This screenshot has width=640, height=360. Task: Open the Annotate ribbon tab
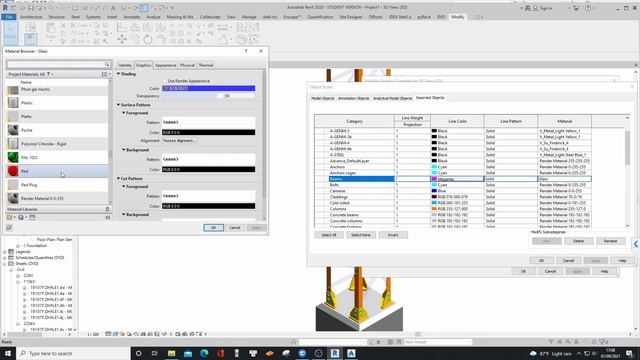coord(131,17)
